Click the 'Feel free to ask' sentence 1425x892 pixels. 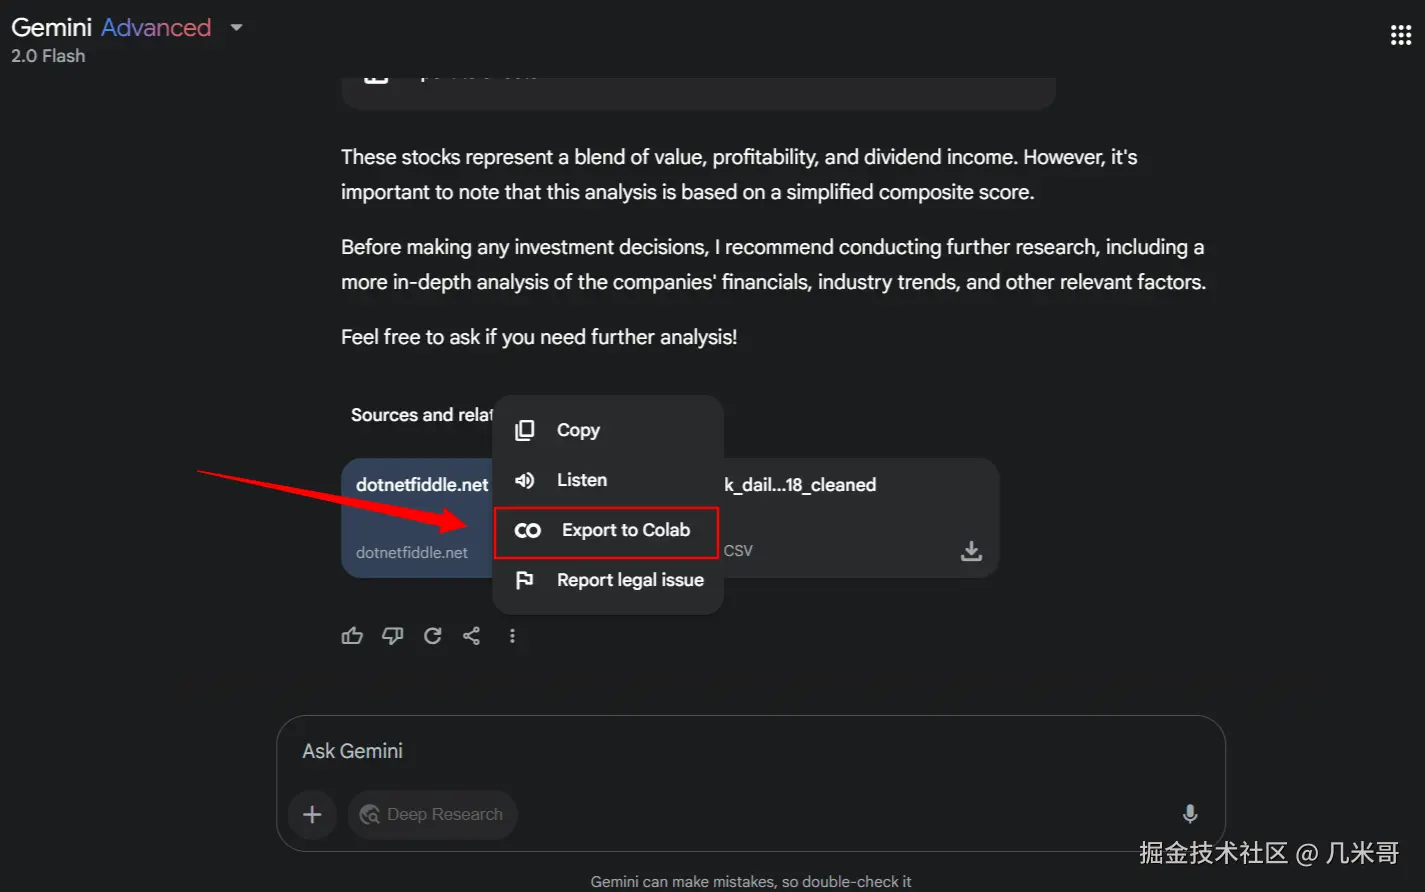(x=539, y=337)
